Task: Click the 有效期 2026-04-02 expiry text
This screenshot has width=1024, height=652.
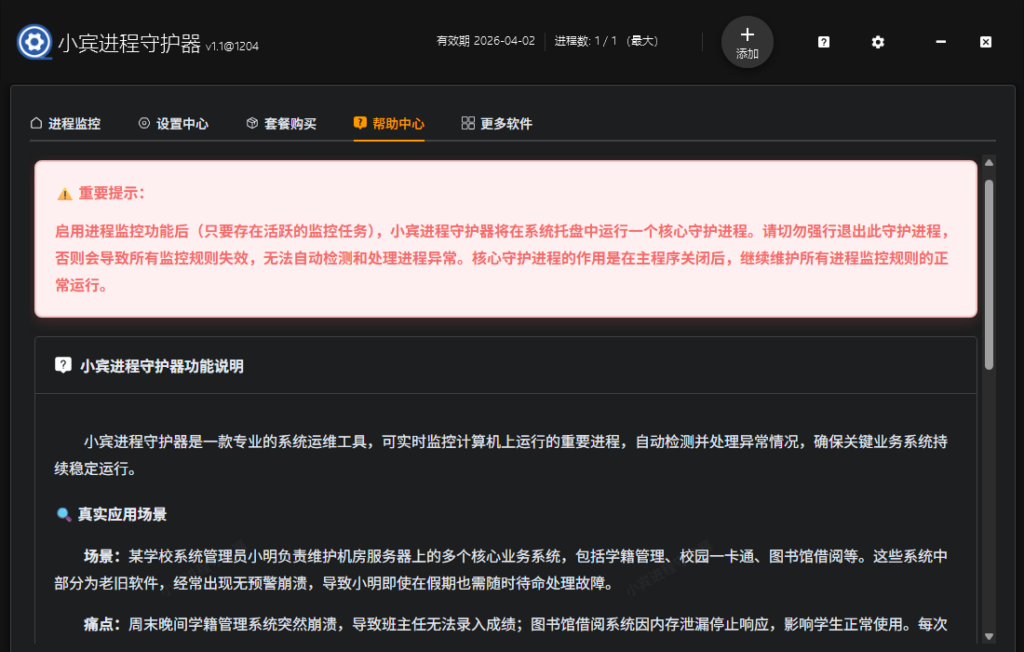Action: 486,42
